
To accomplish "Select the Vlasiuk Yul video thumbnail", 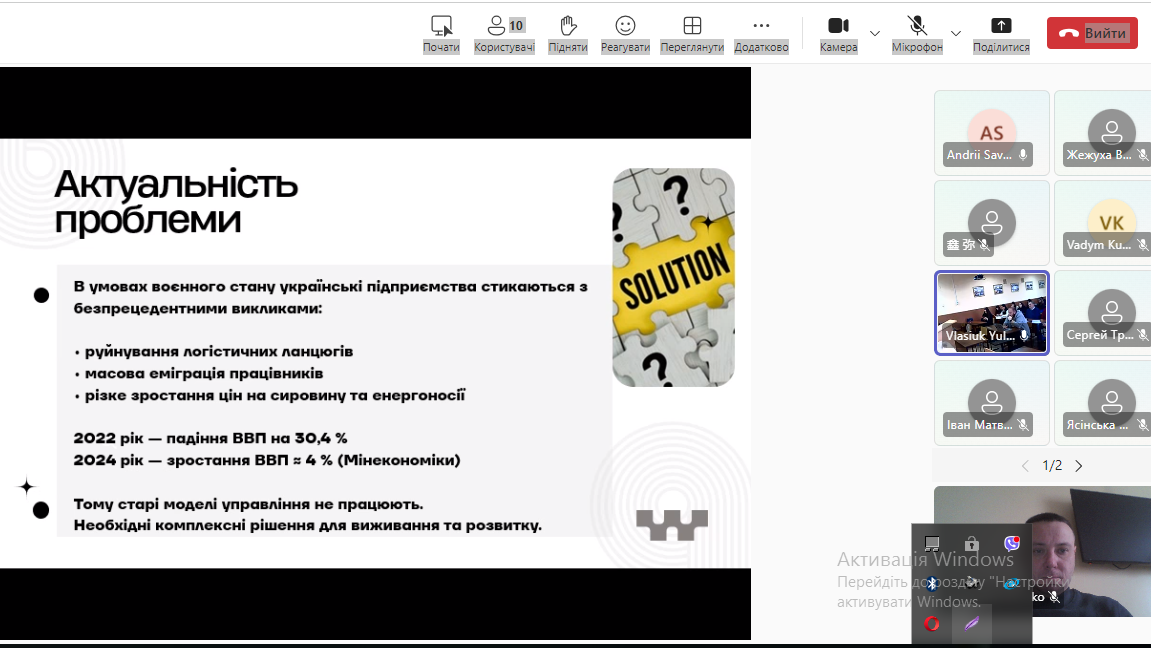I will pyautogui.click(x=991, y=313).
